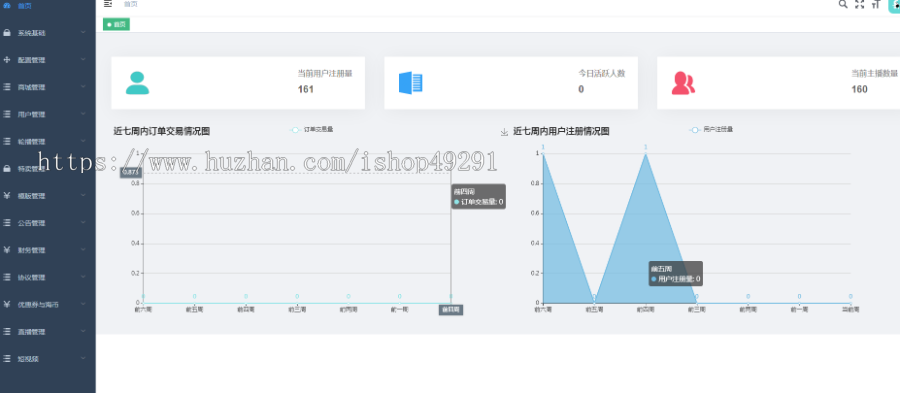Click the list icon beside 协议管理

(x=7, y=277)
